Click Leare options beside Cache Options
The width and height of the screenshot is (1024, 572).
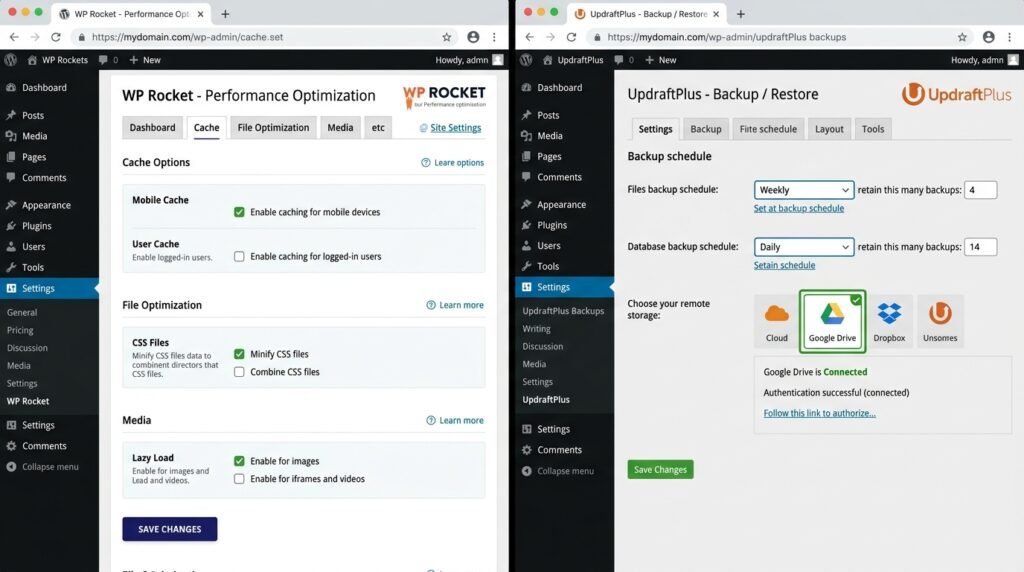click(x=453, y=163)
